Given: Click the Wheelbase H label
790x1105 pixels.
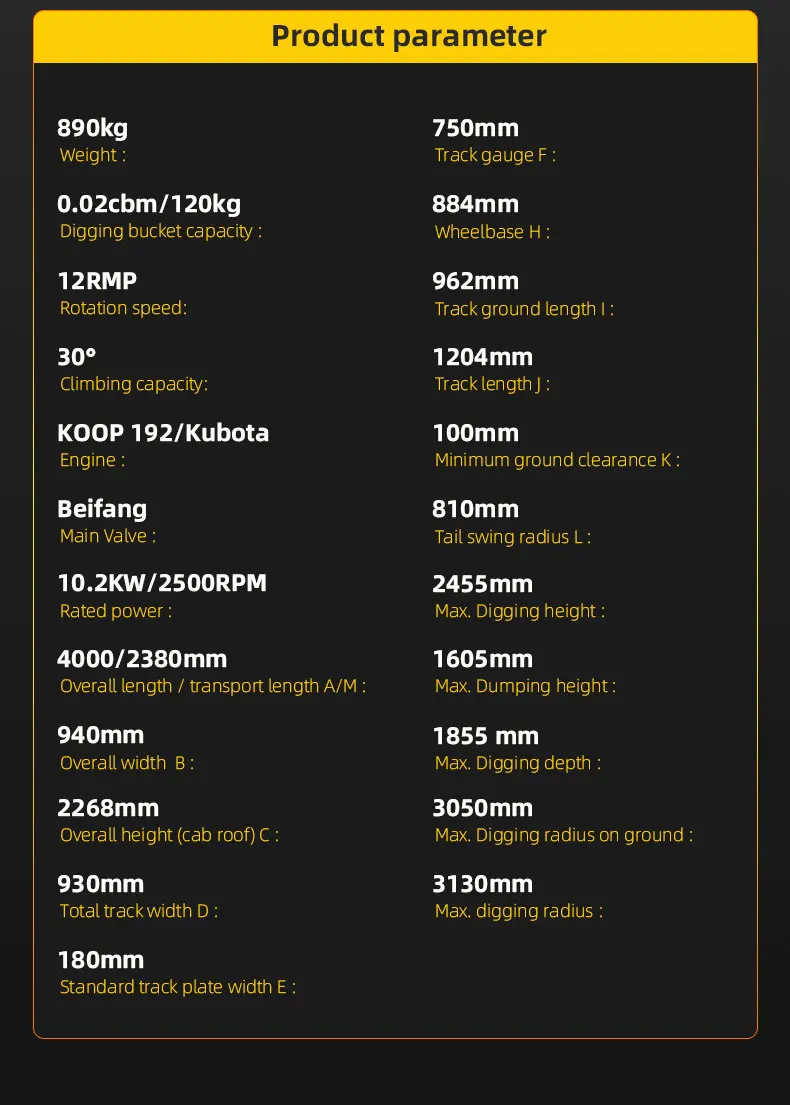Looking at the screenshot, I should pos(492,232).
